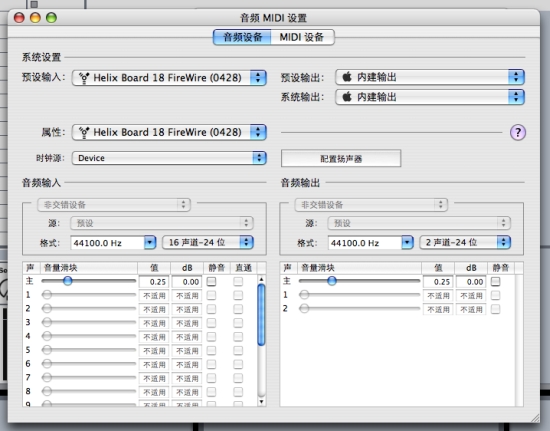The height and width of the screenshot is (431, 550).
Task: Click the 非交错设备 popup under 音频输入
Action: coord(114,205)
